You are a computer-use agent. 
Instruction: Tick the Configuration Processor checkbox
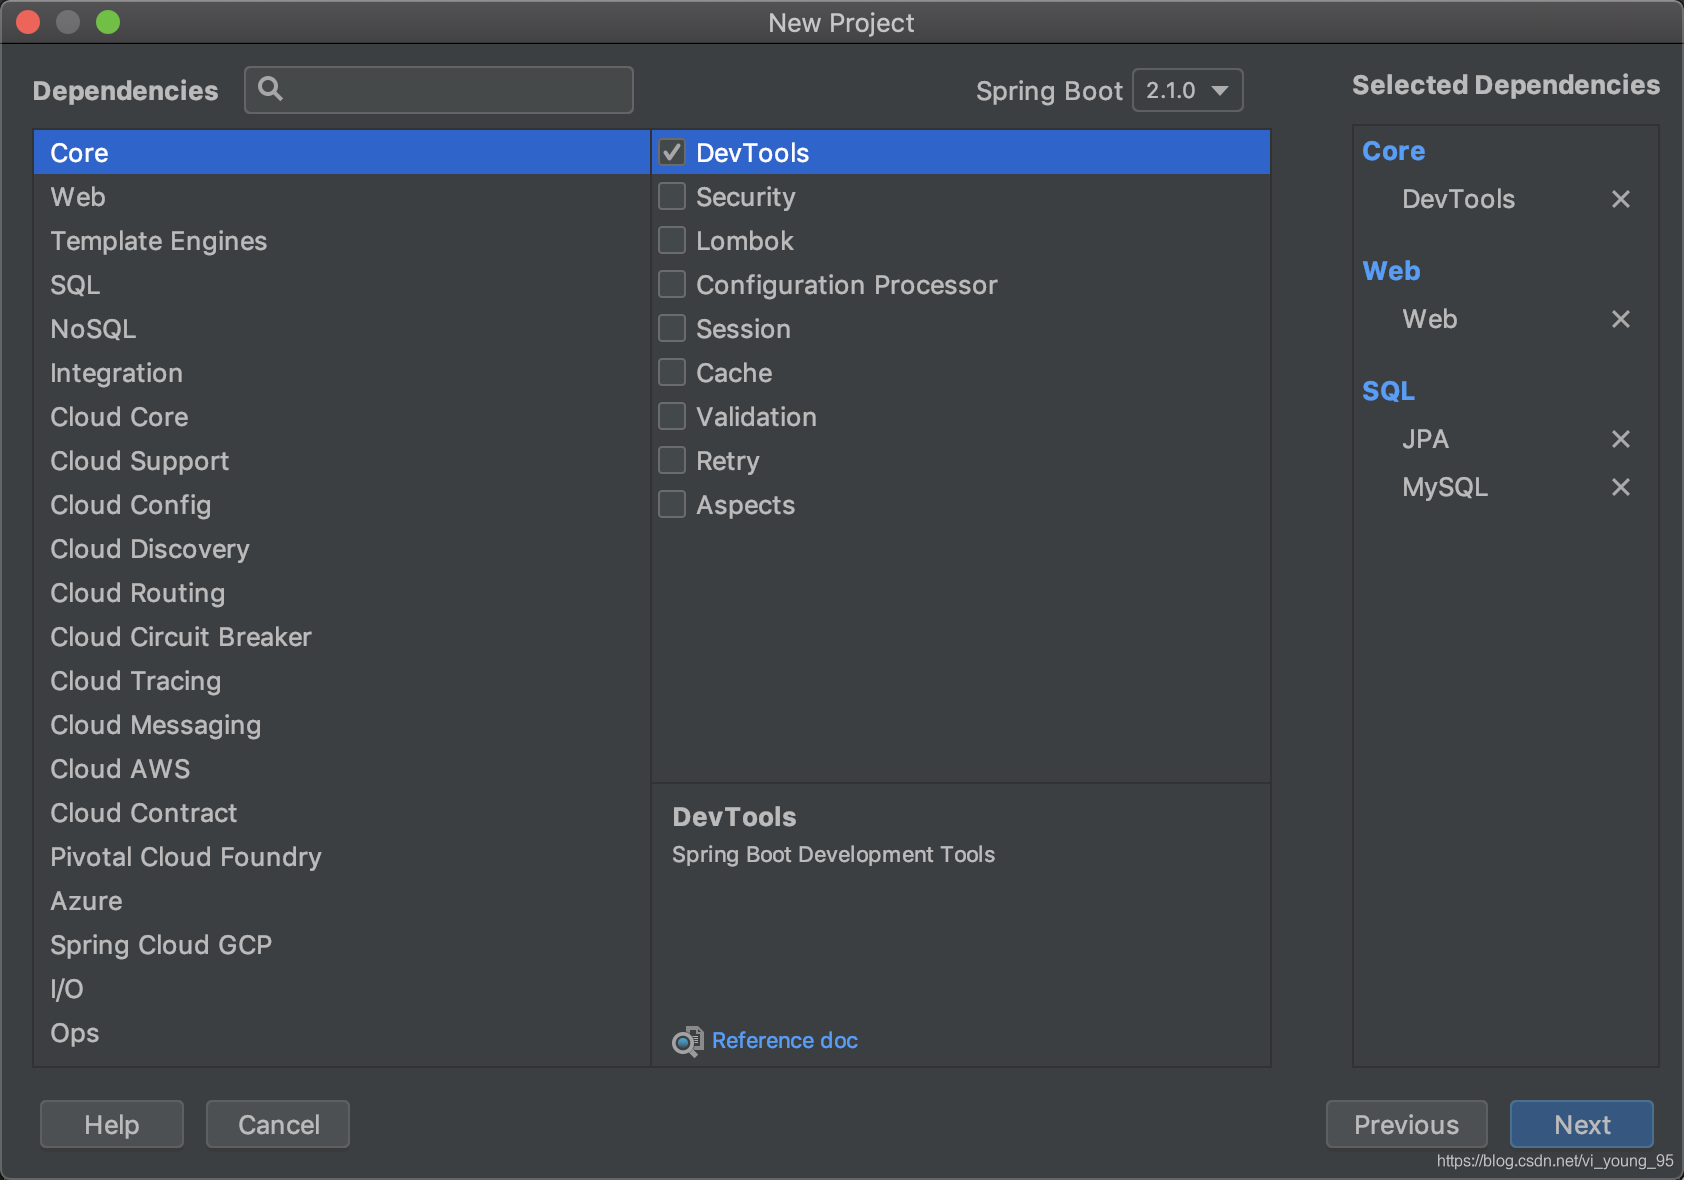672,284
